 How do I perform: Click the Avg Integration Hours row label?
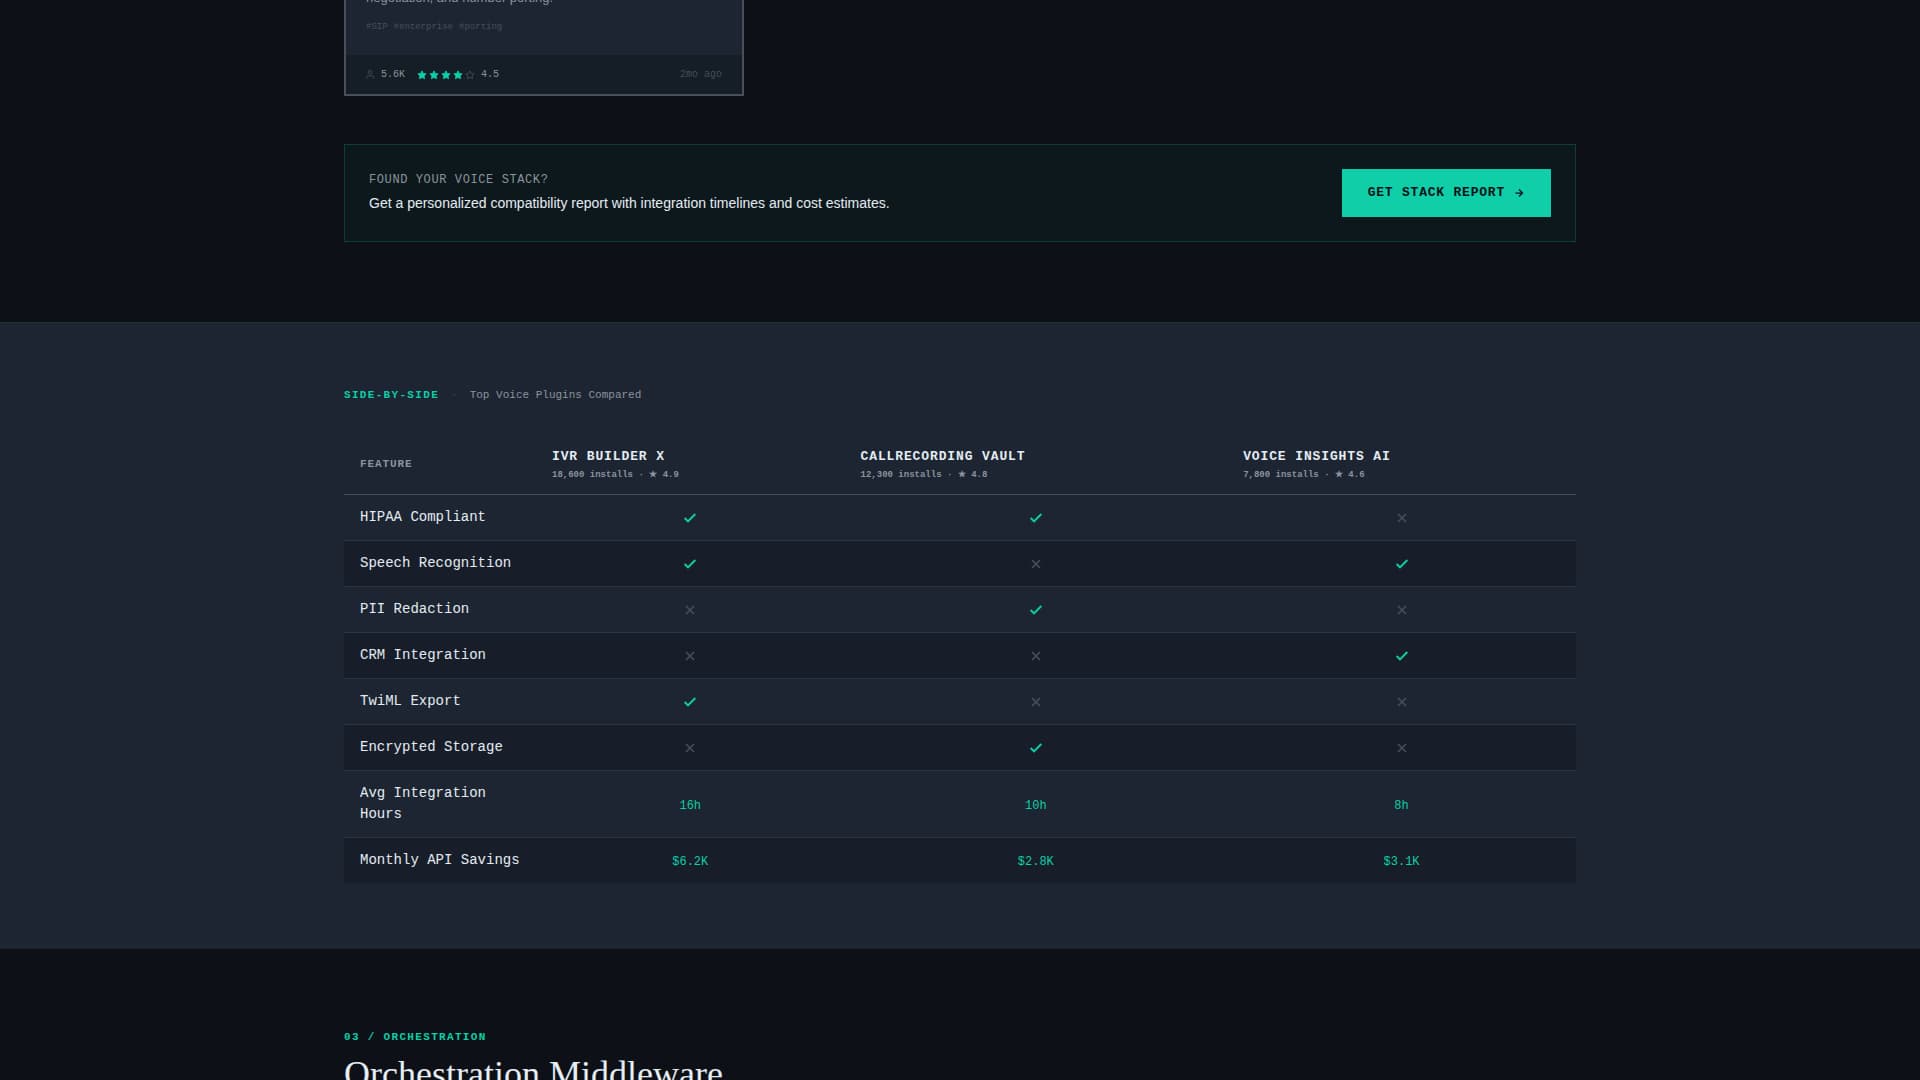[x=422, y=803]
